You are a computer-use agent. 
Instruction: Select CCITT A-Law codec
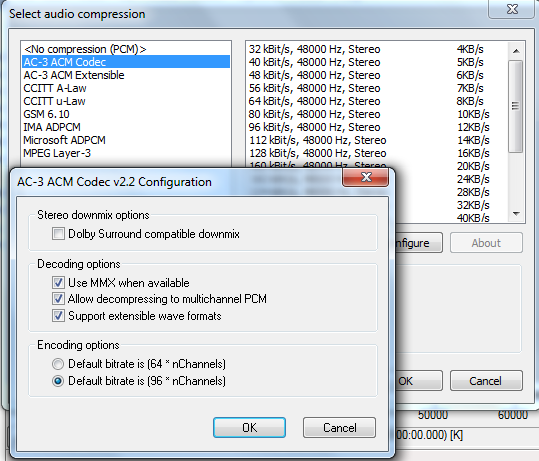(126, 88)
